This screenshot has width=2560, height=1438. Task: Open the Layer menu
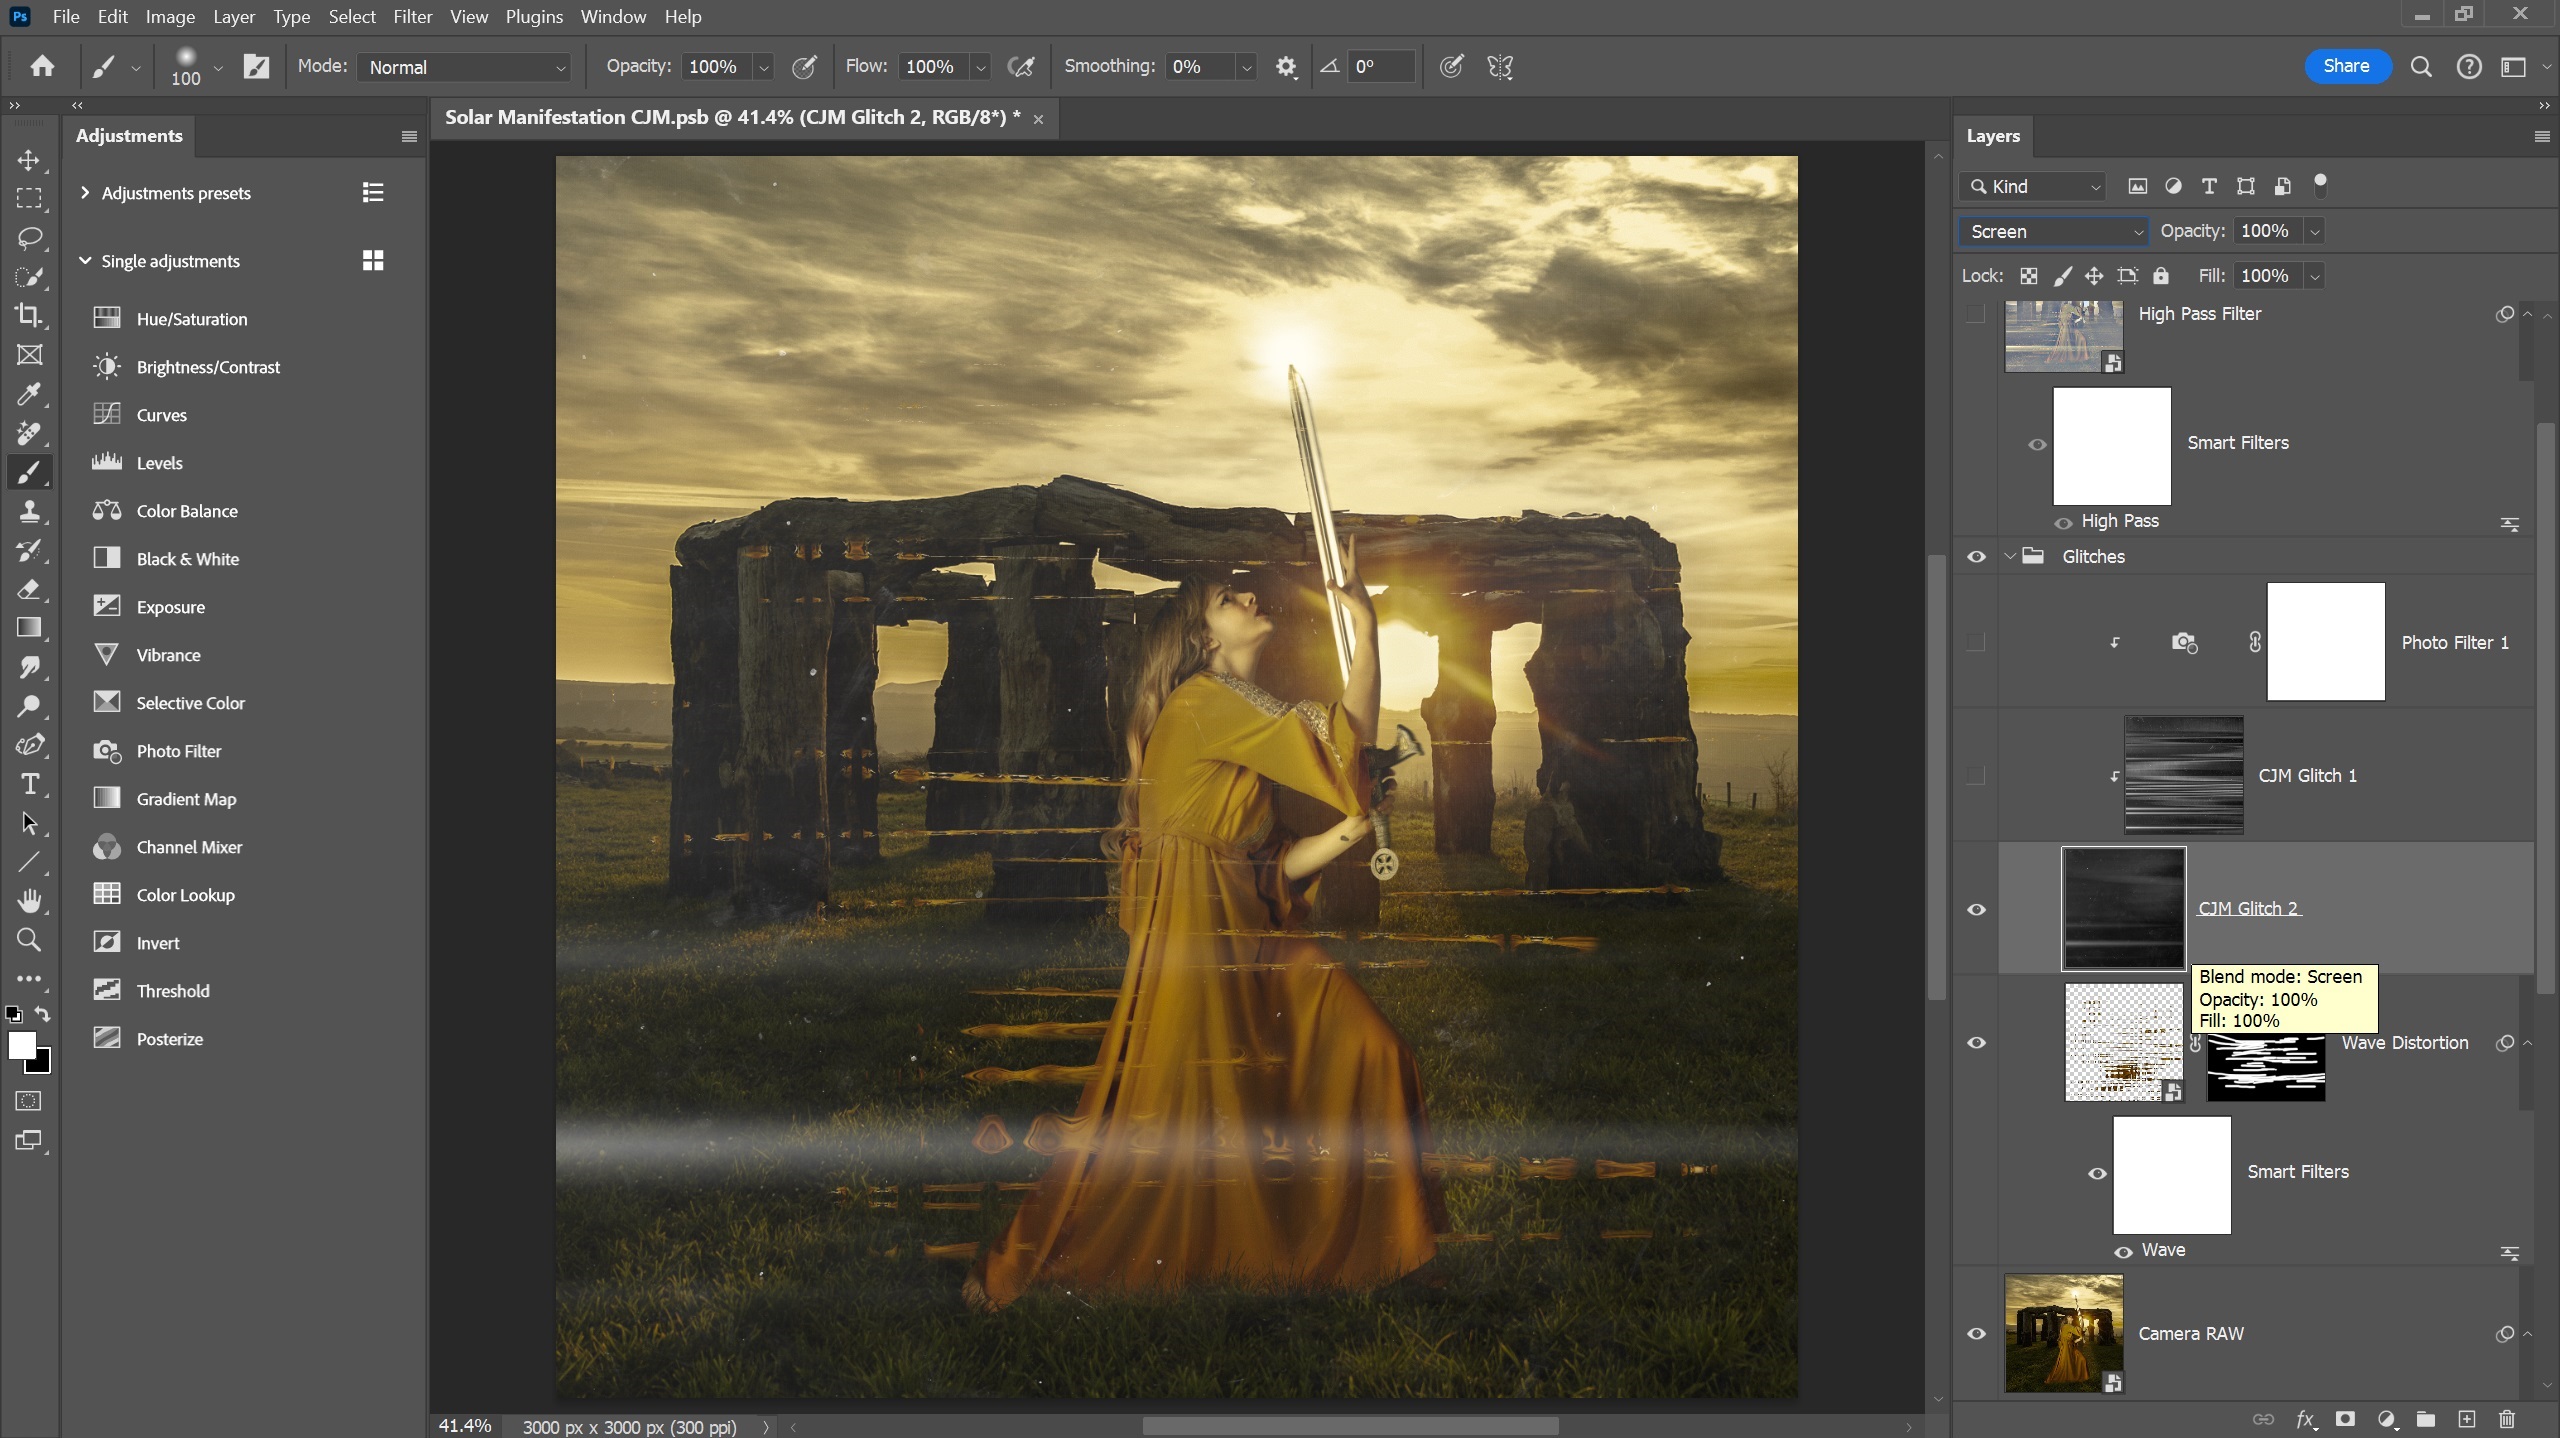[233, 17]
